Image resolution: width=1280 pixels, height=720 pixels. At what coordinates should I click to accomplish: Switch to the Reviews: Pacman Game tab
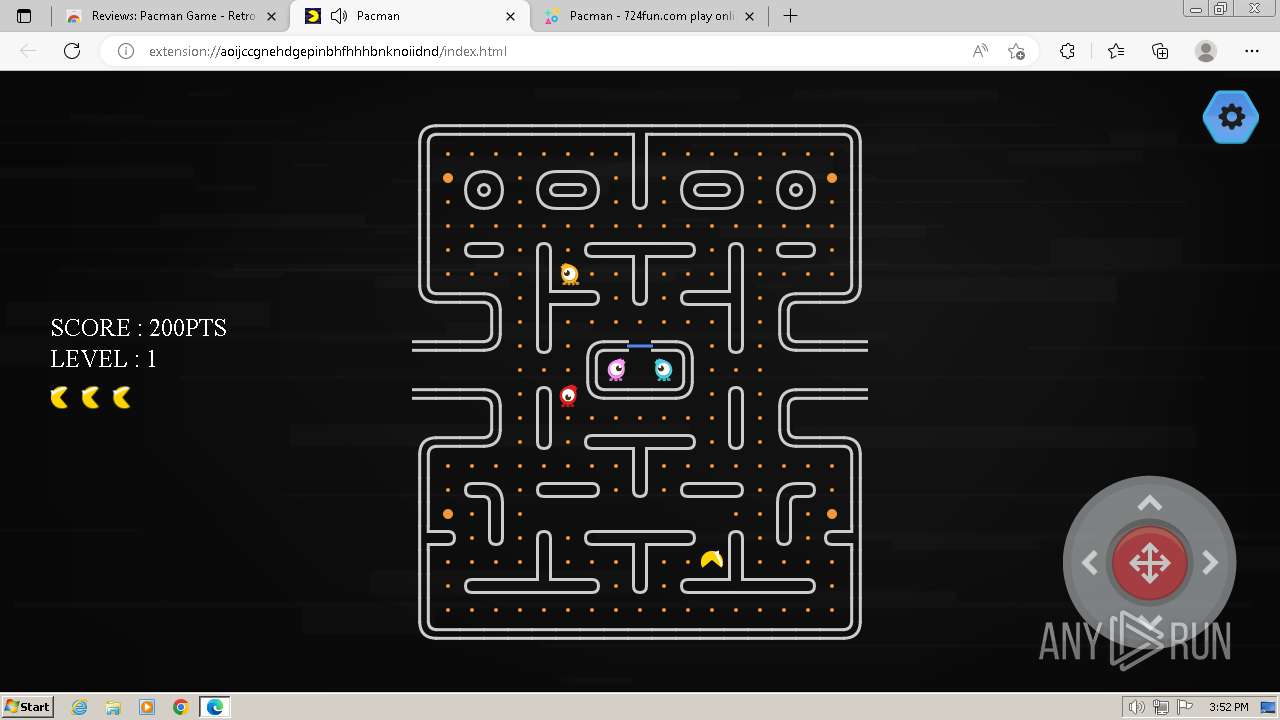click(170, 16)
